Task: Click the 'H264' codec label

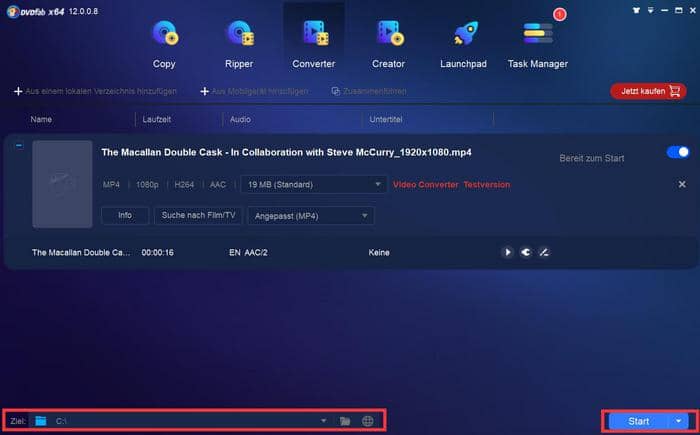Action: point(184,184)
